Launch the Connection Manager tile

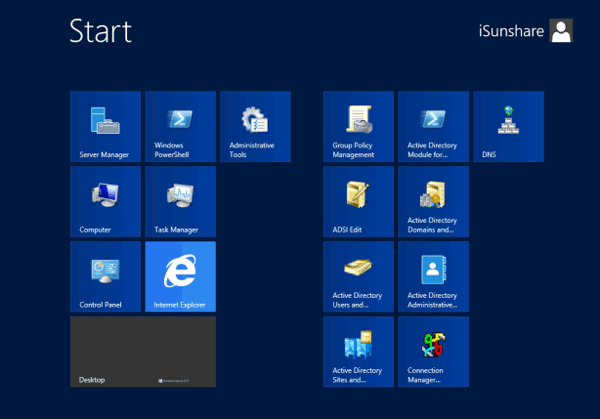click(434, 352)
